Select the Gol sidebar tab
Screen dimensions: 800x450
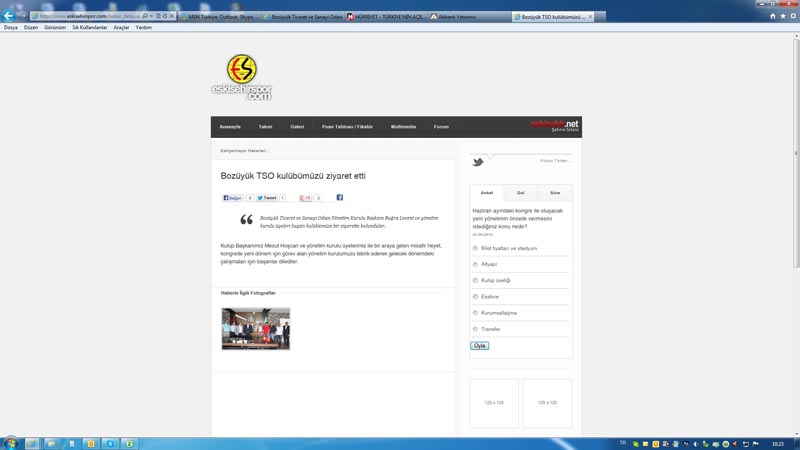[x=520, y=193]
